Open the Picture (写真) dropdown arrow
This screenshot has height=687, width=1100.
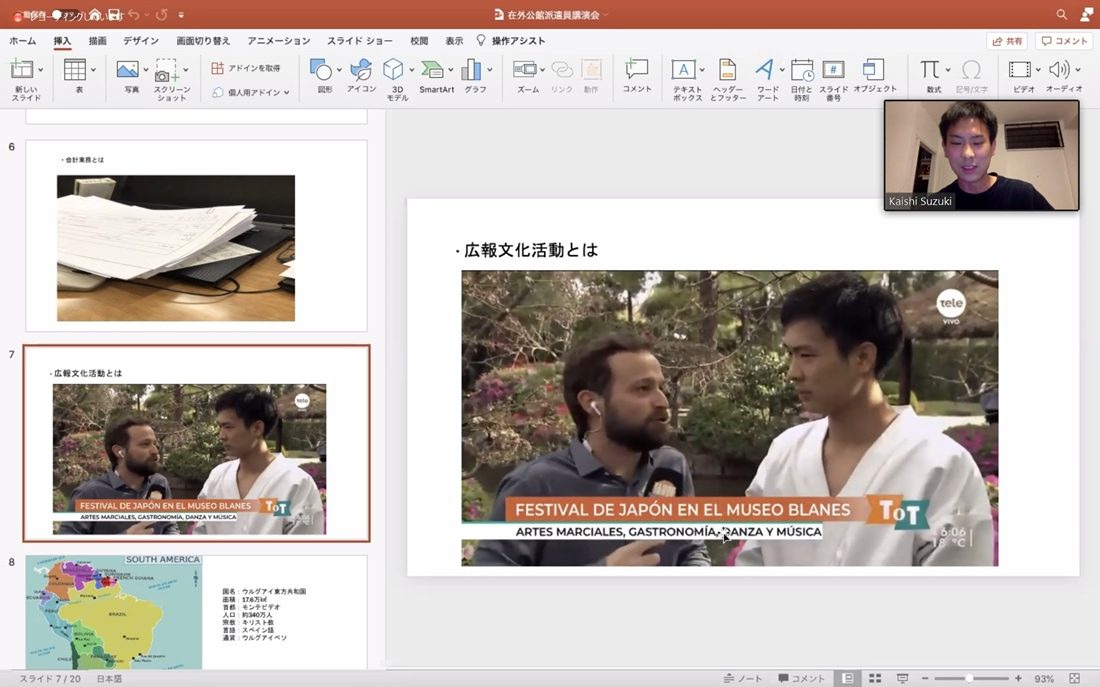(146, 69)
